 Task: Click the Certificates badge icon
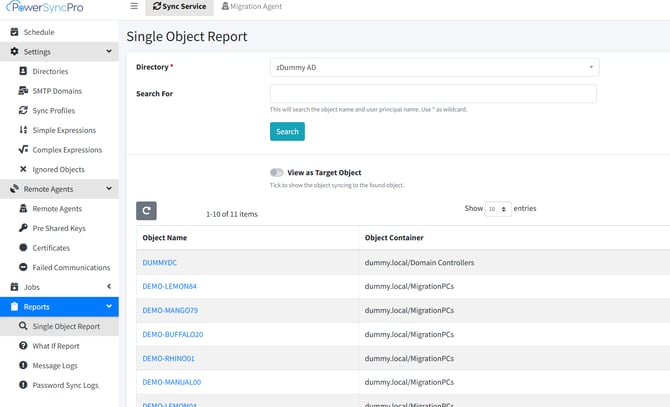pos(23,247)
